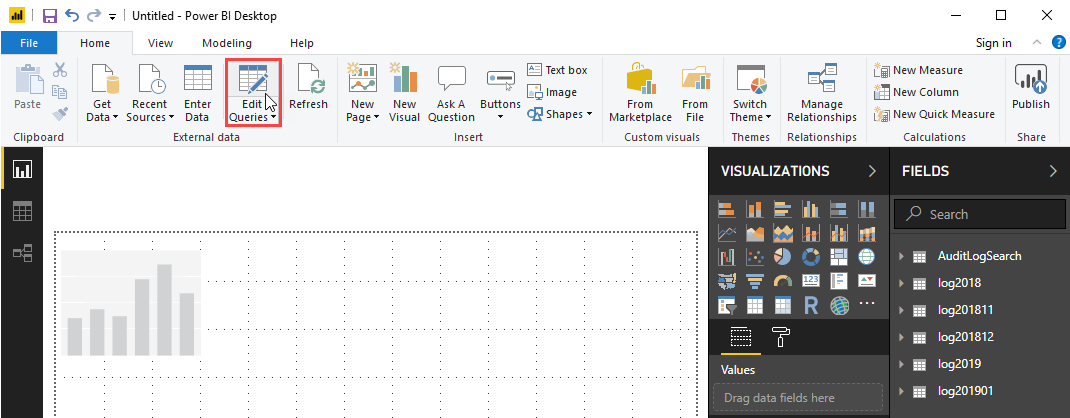
Task: Click the Refresh button
Action: (308, 87)
